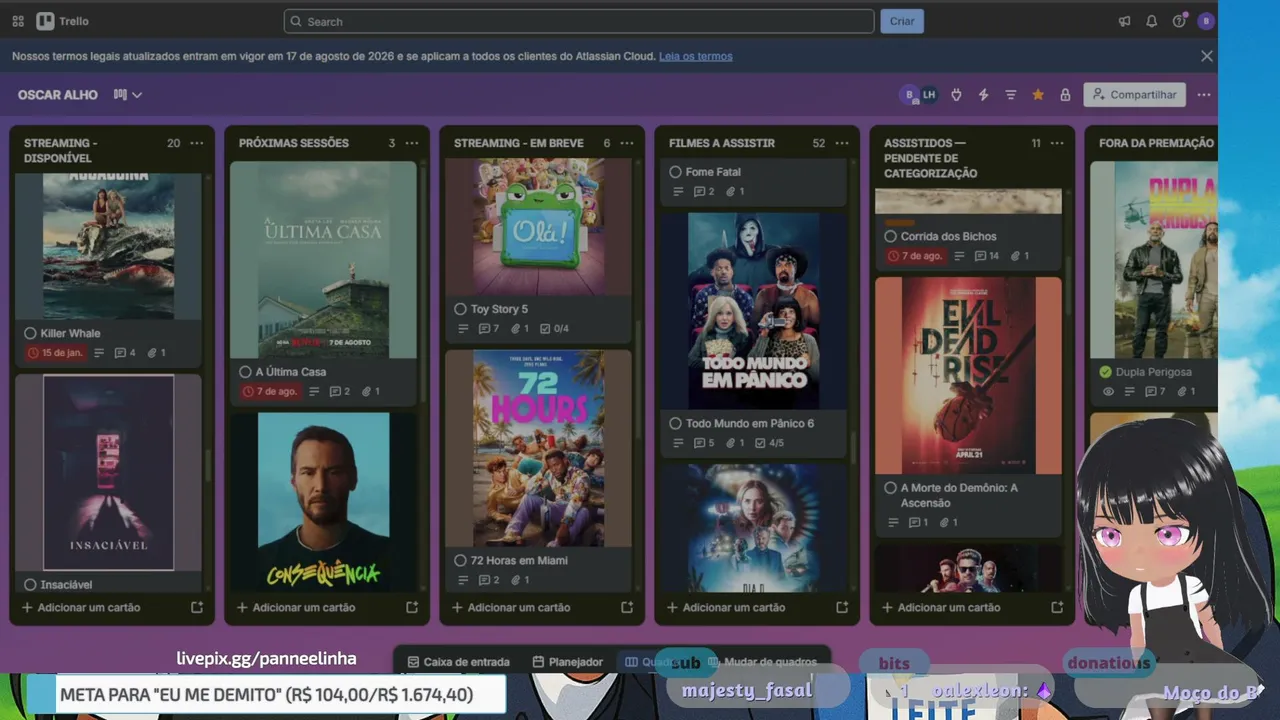Image resolution: width=1280 pixels, height=720 pixels.
Task: Mark Killer Whale card complete
Action: pyautogui.click(x=30, y=333)
